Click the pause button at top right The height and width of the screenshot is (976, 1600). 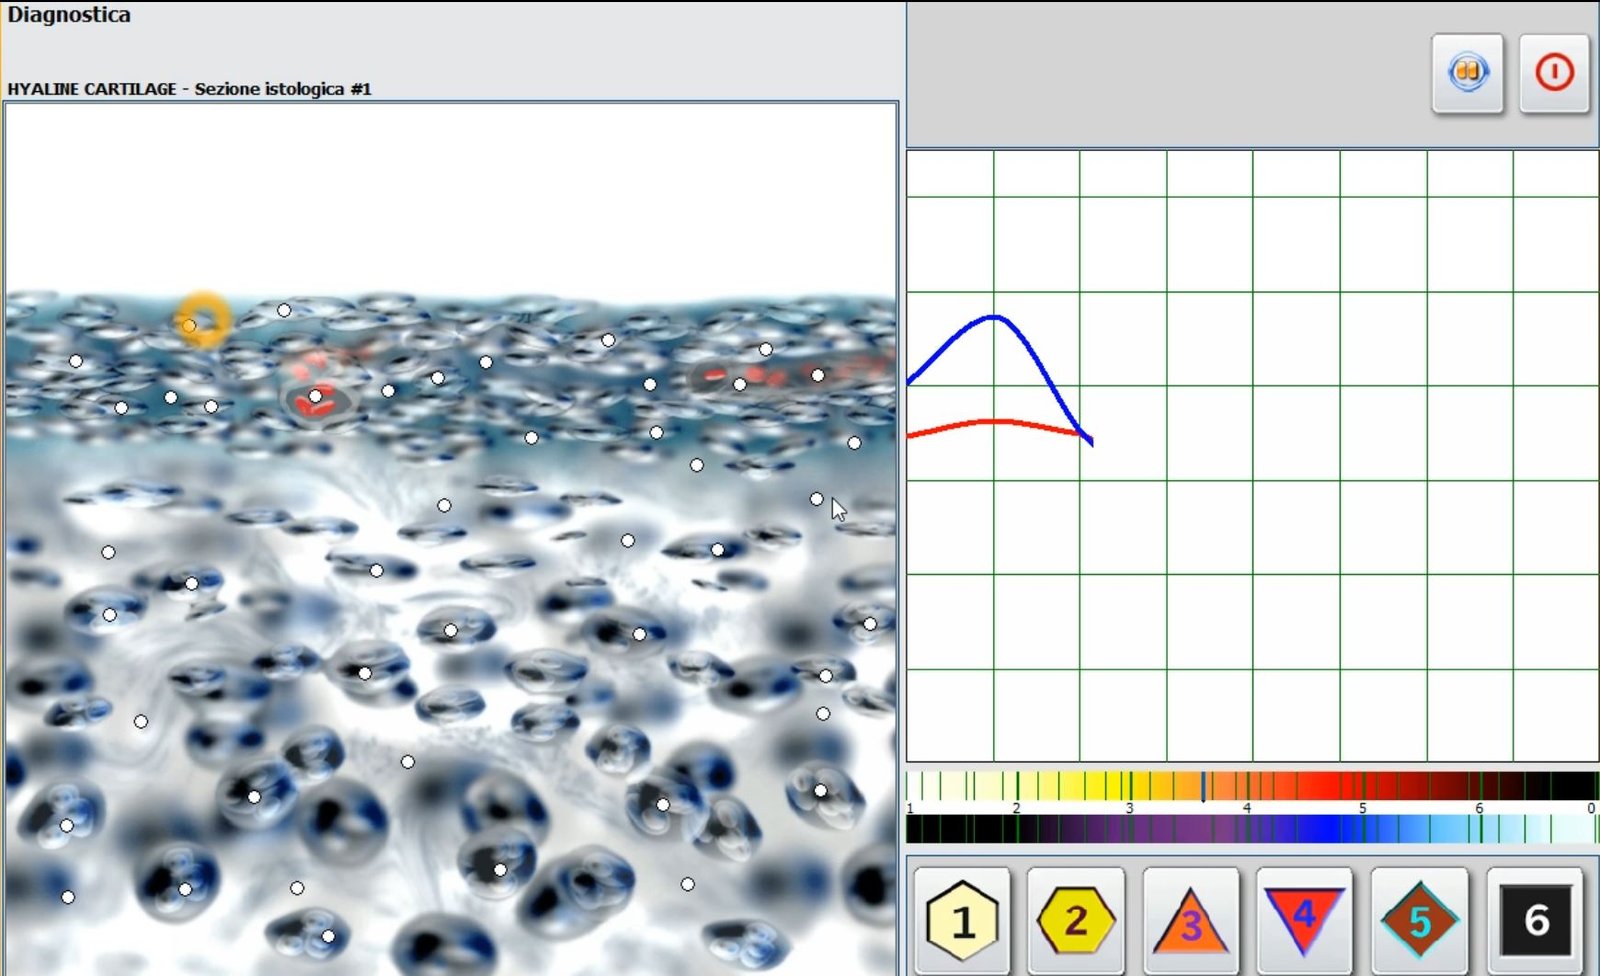[1467, 73]
